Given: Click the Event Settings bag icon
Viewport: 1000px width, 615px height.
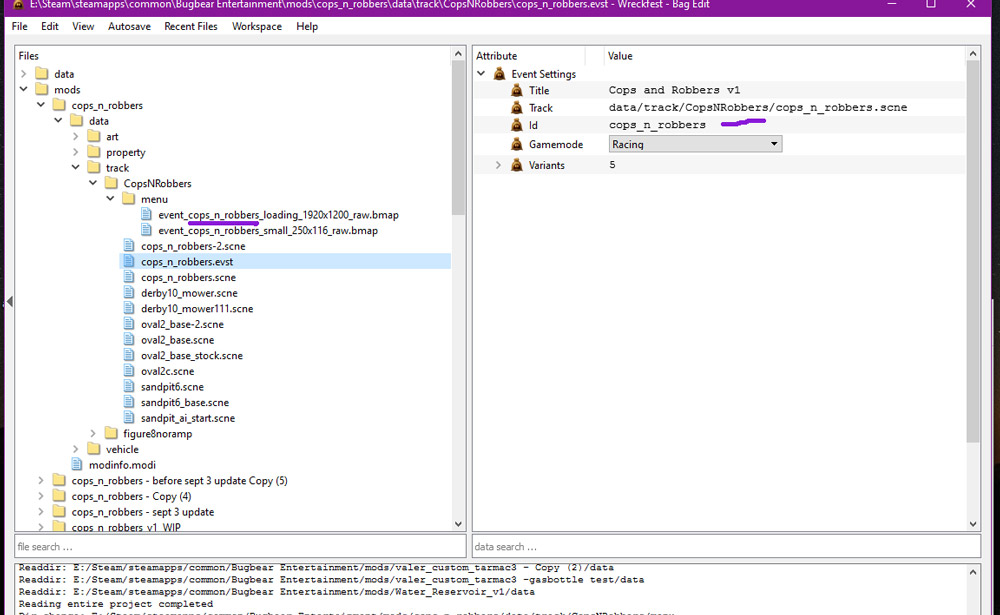Looking at the screenshot, I should [499, 74].
